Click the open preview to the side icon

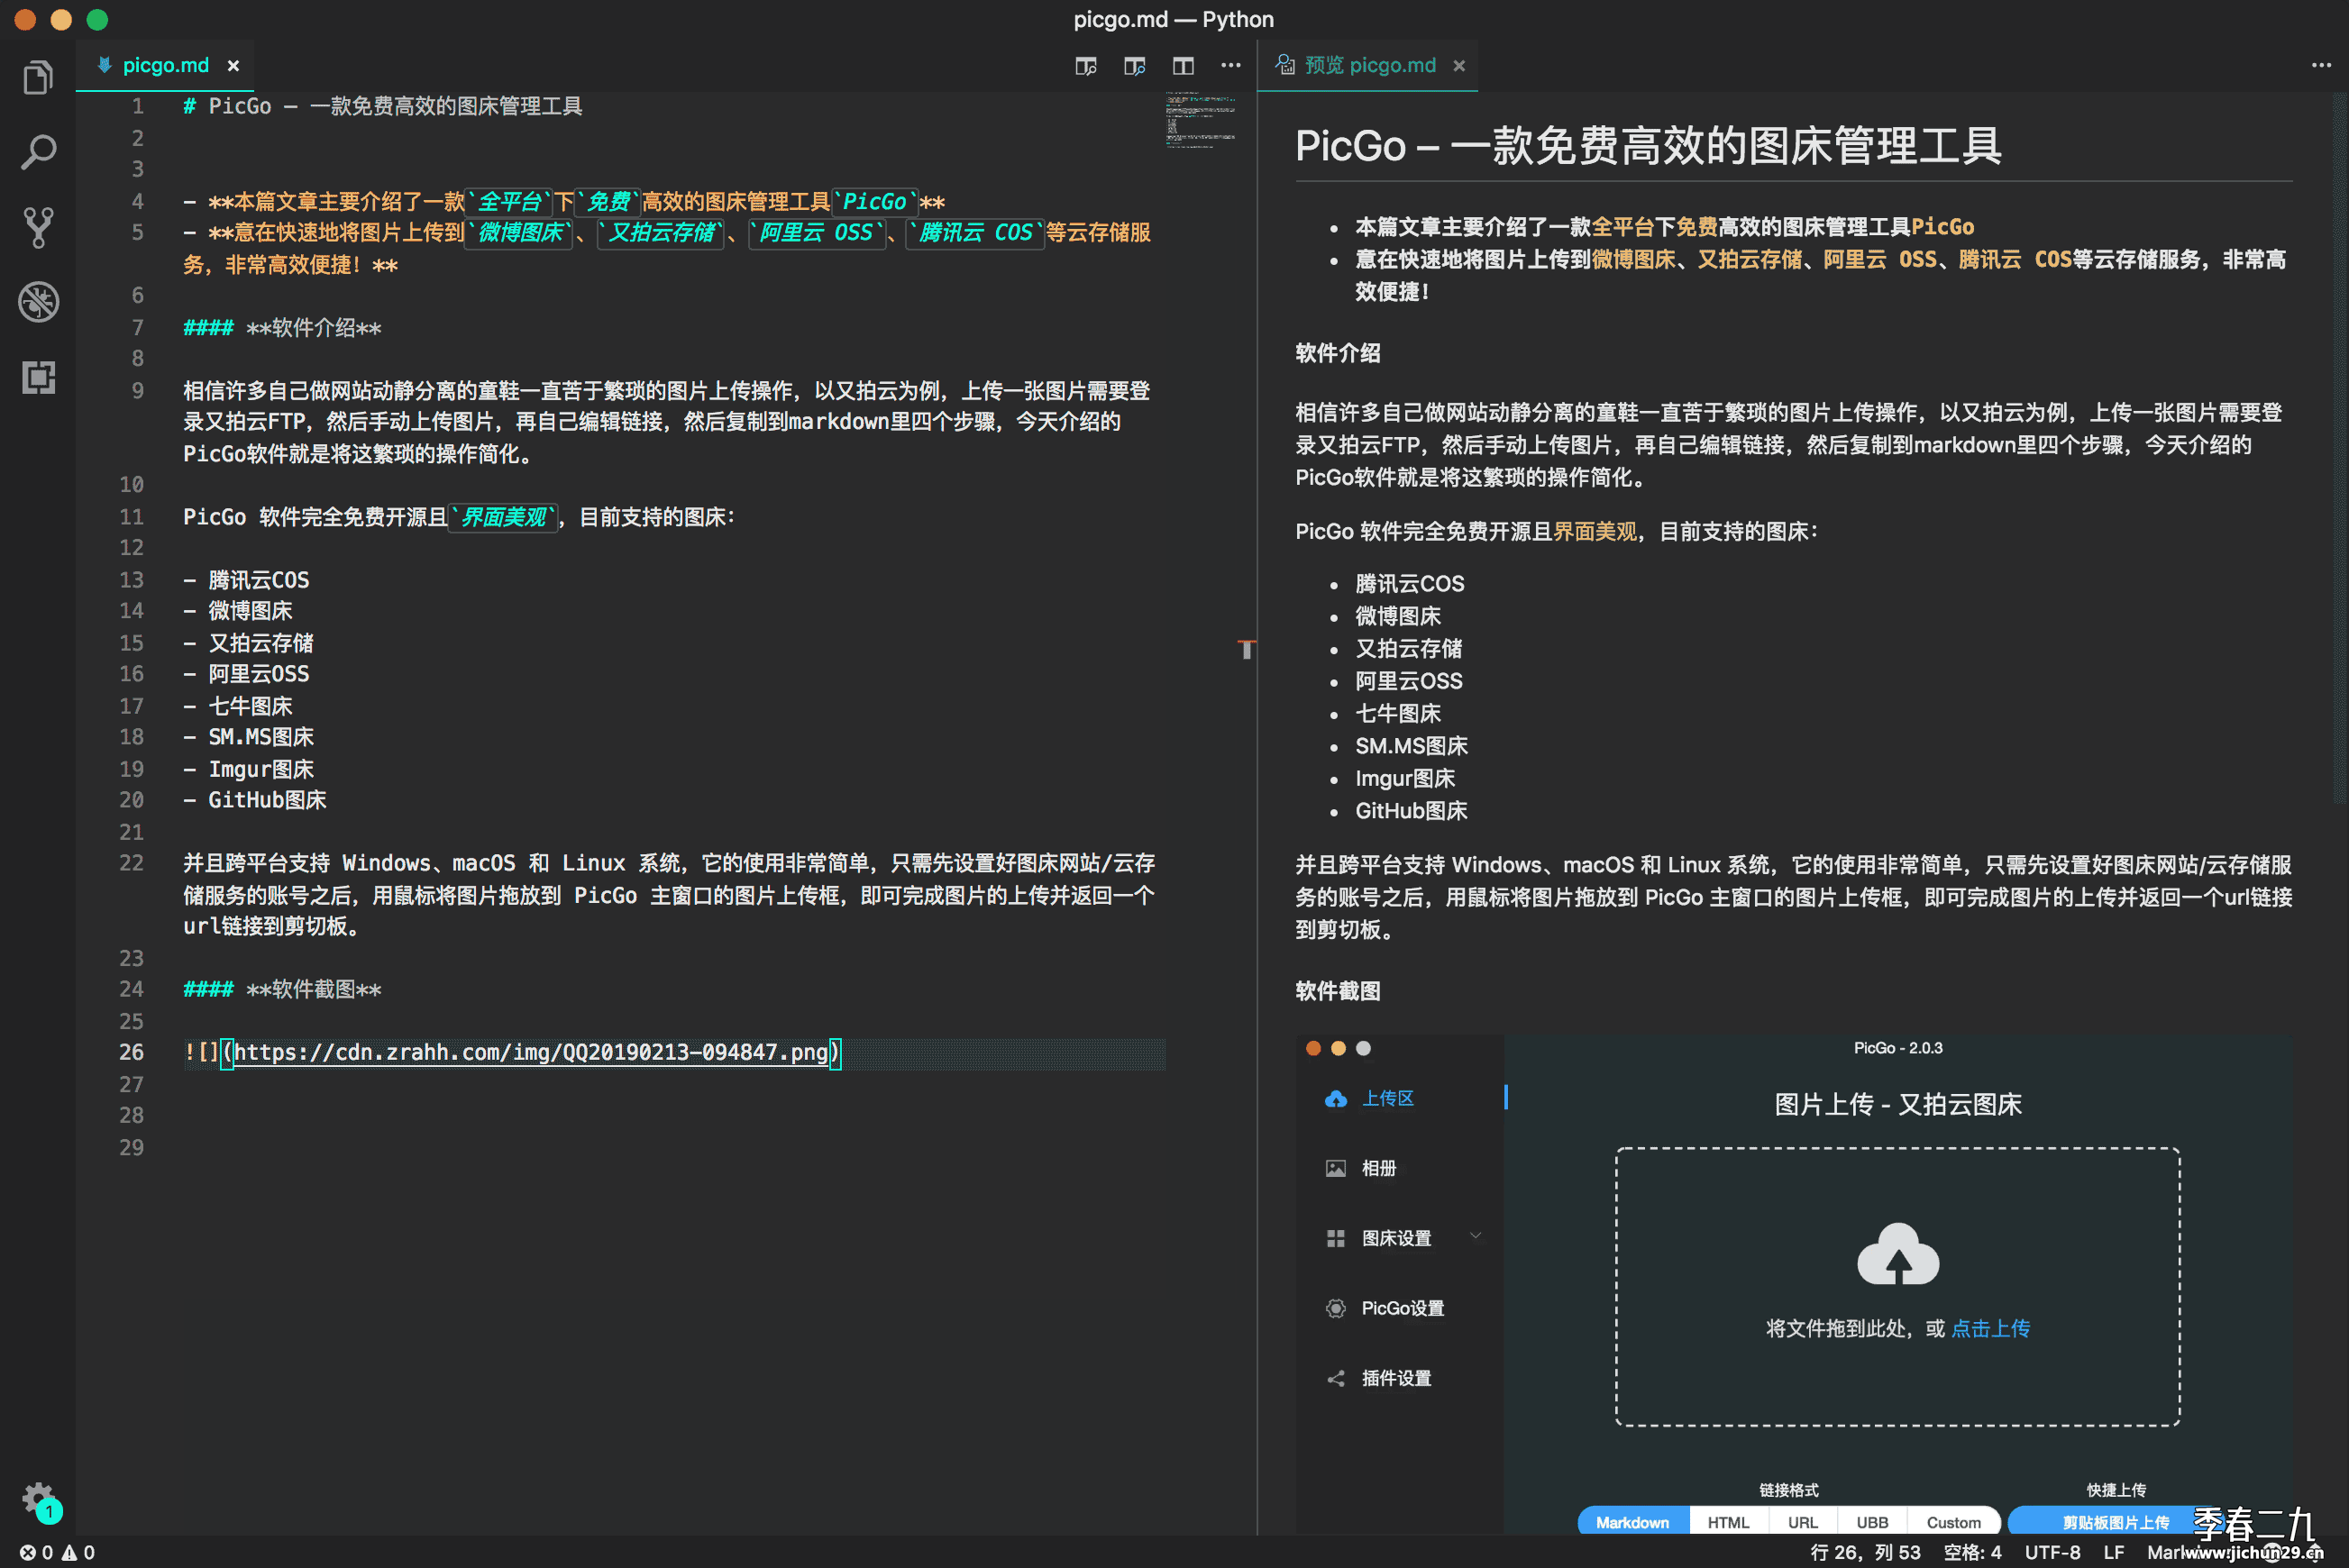pyautogui.click(x=1134, y=66)
